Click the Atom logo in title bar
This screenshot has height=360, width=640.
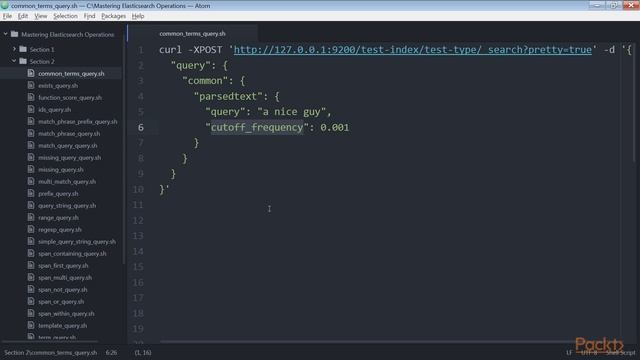pos(4,5)
